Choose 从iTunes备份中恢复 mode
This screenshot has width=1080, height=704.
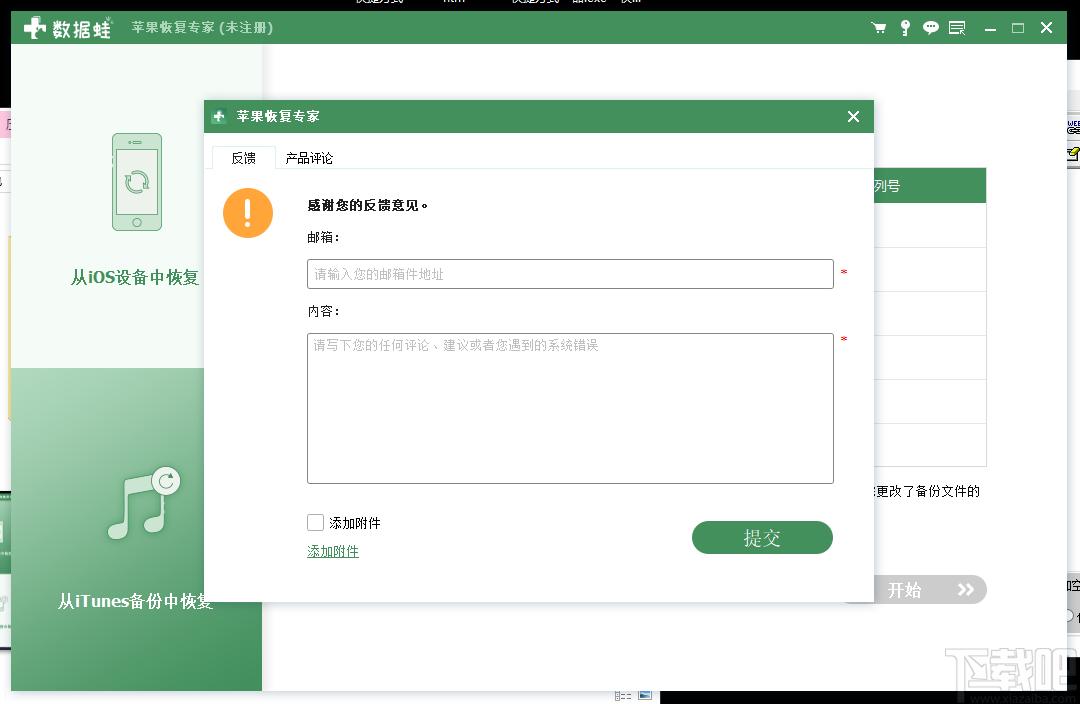[135, 601]
